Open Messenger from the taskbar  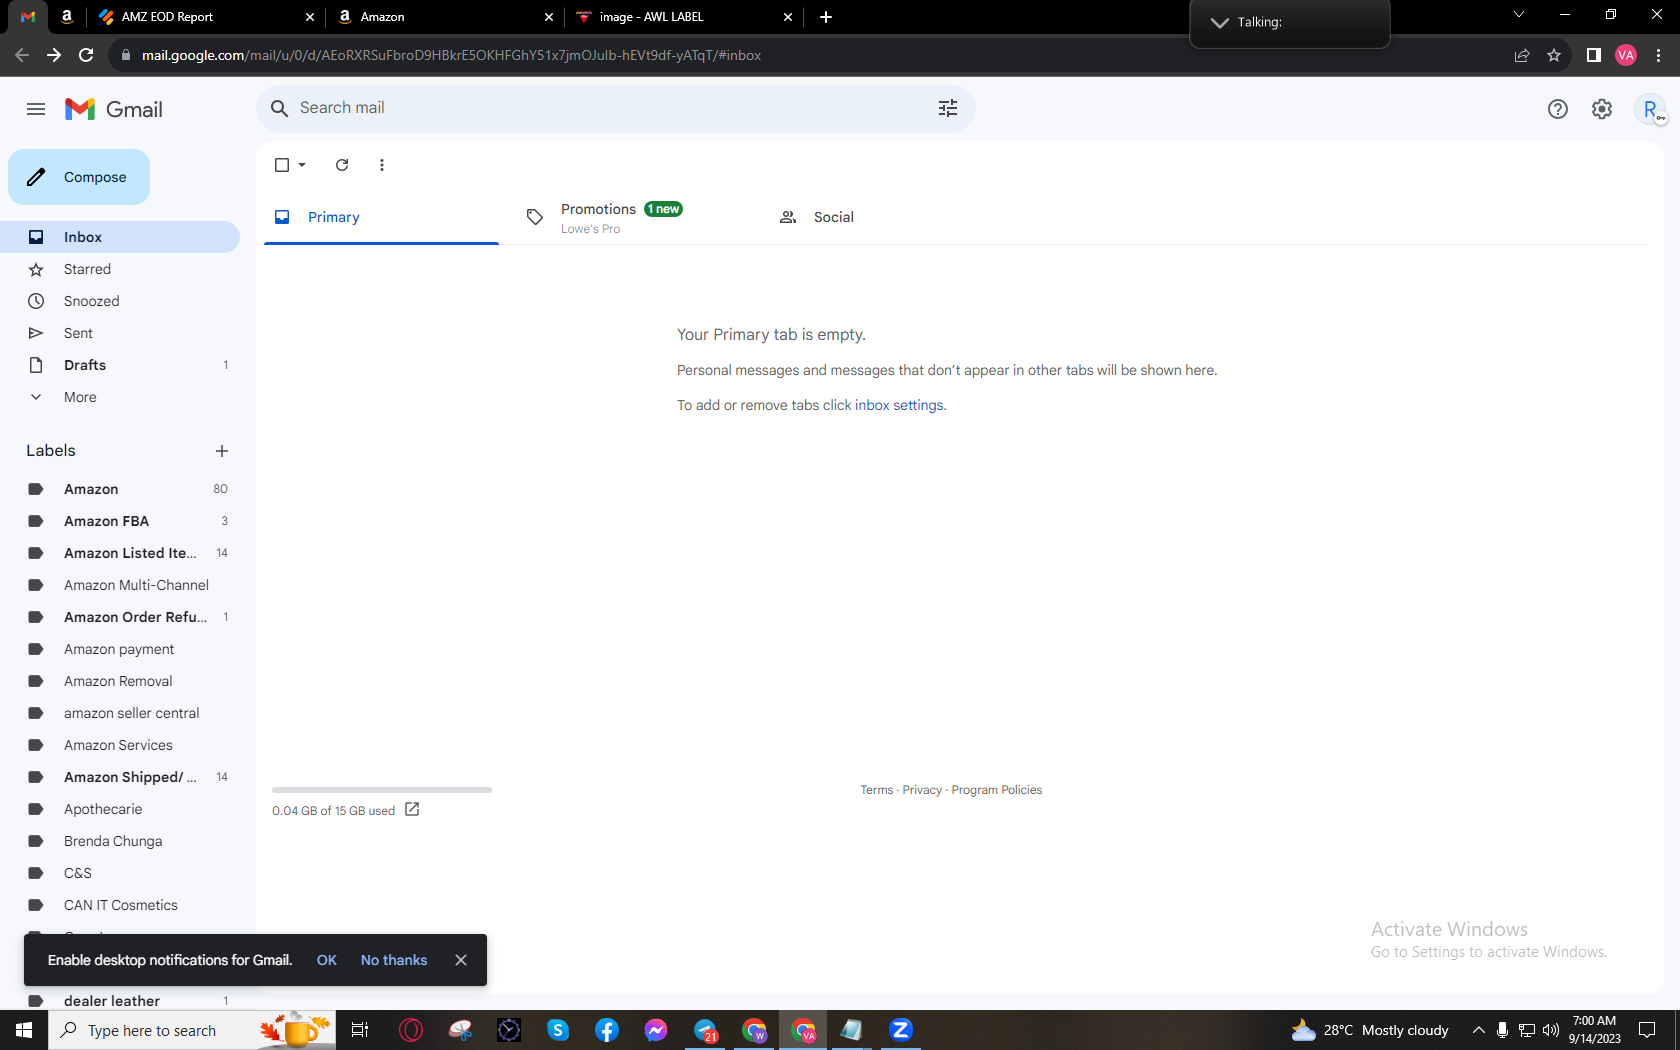(x=656, y=1030)
